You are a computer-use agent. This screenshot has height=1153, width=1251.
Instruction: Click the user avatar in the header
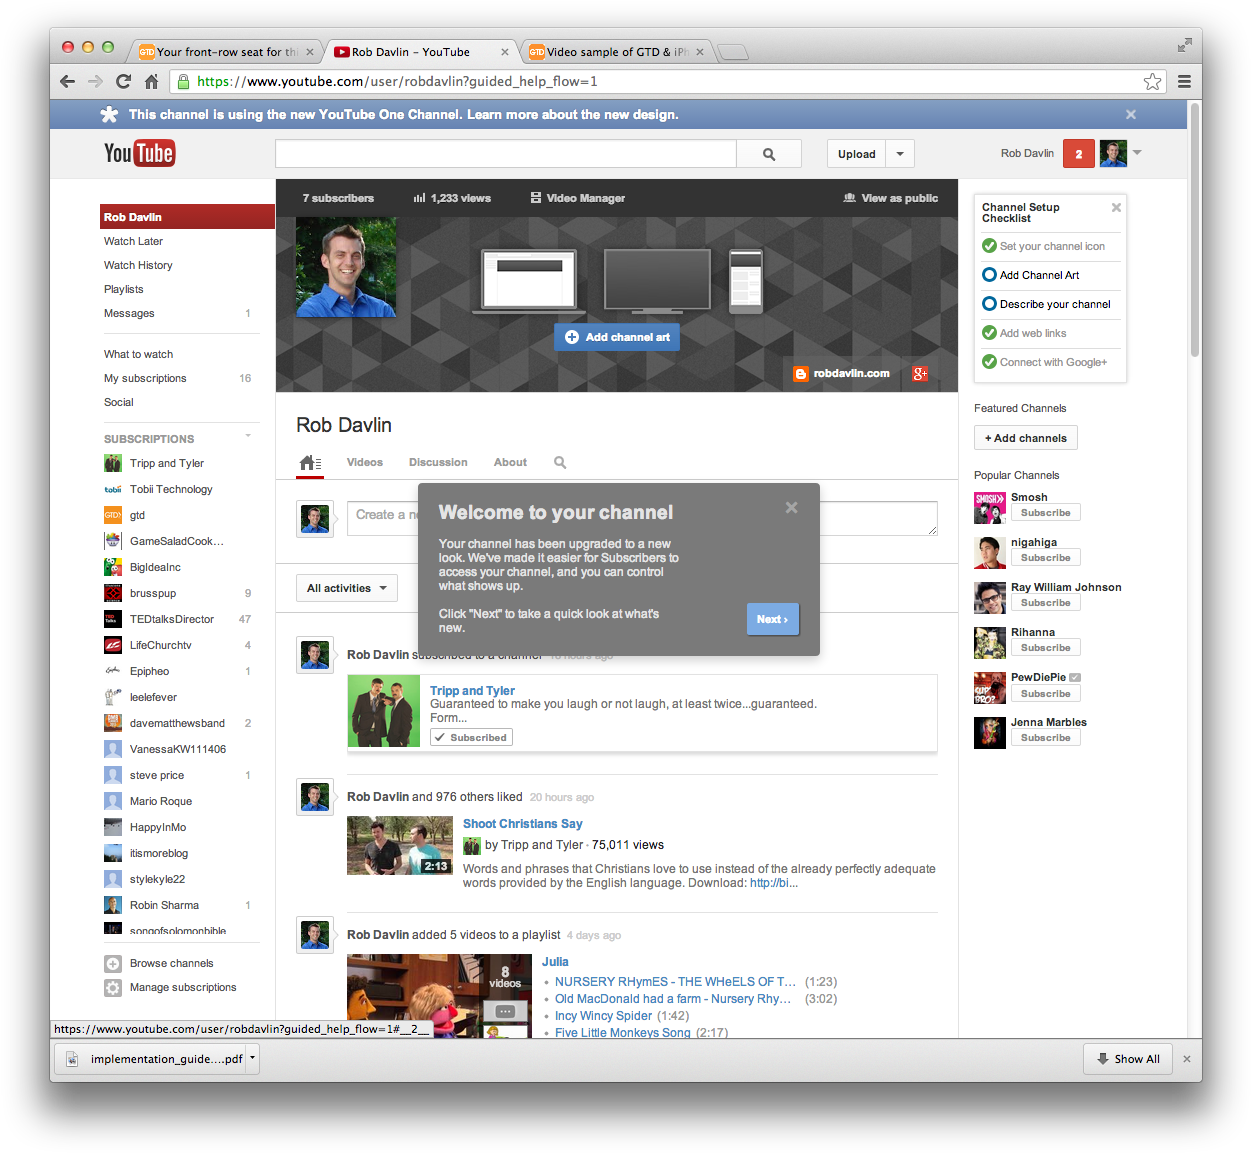coord(1113,154)
